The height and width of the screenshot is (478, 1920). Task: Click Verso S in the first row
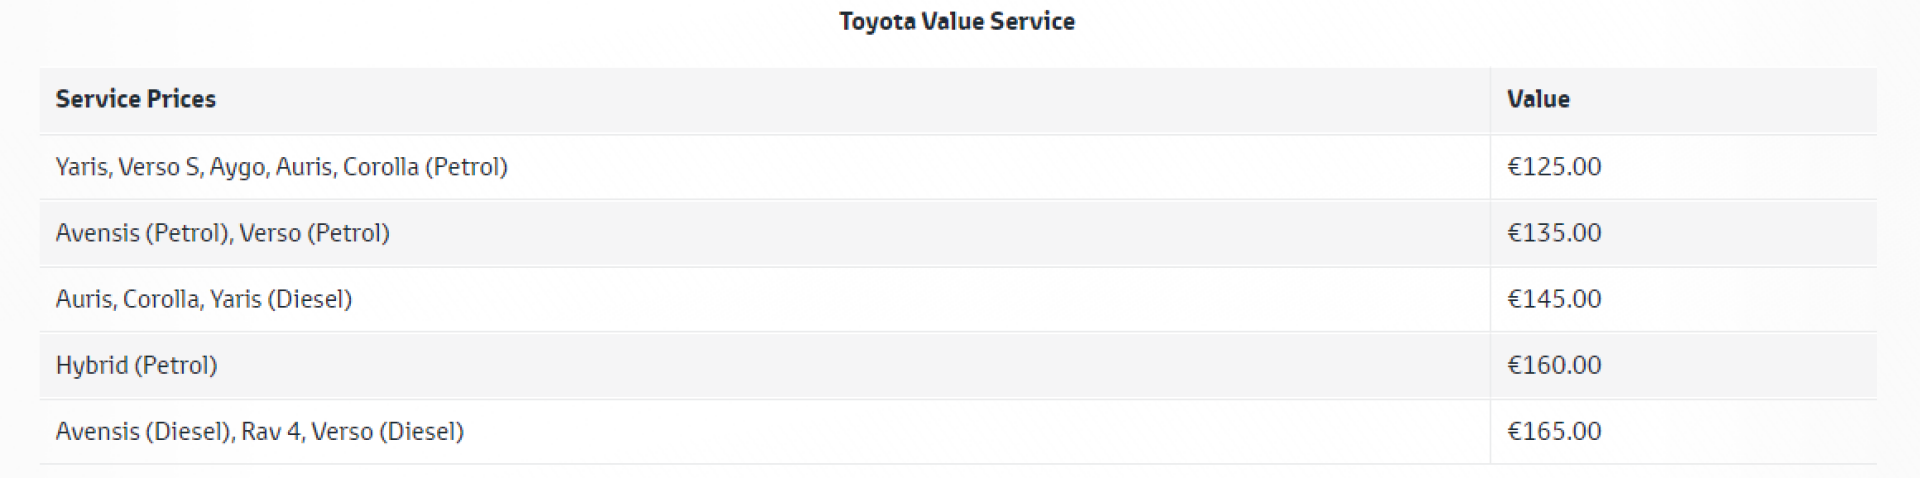pos(158,166)
